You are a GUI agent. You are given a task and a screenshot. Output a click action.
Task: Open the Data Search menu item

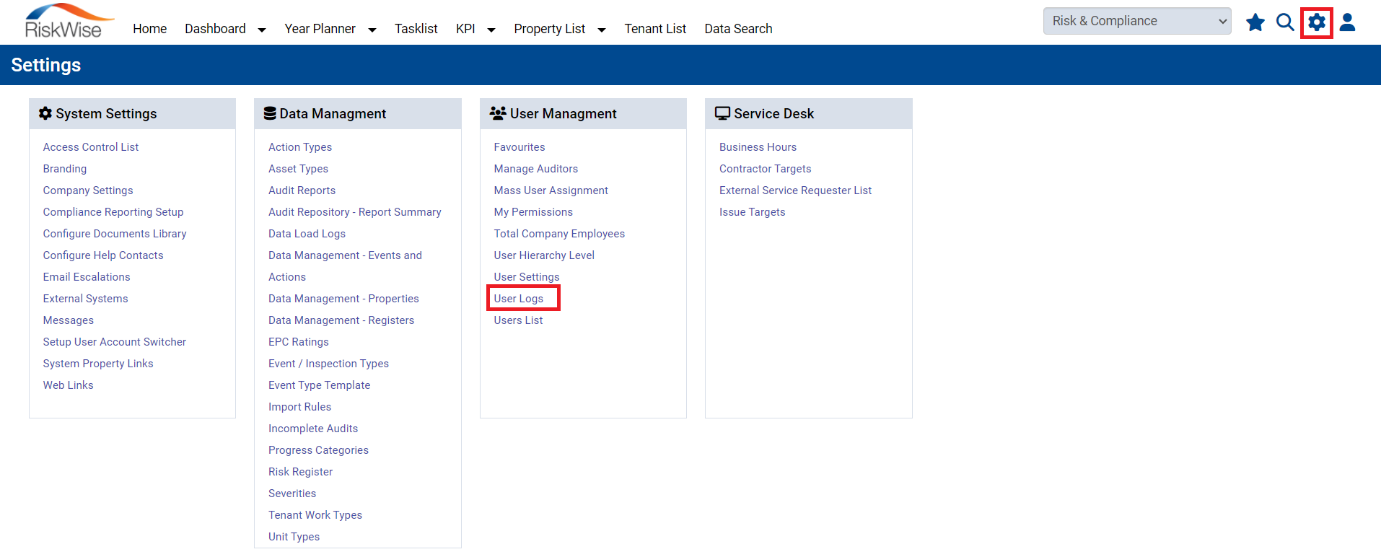(738, 29)
